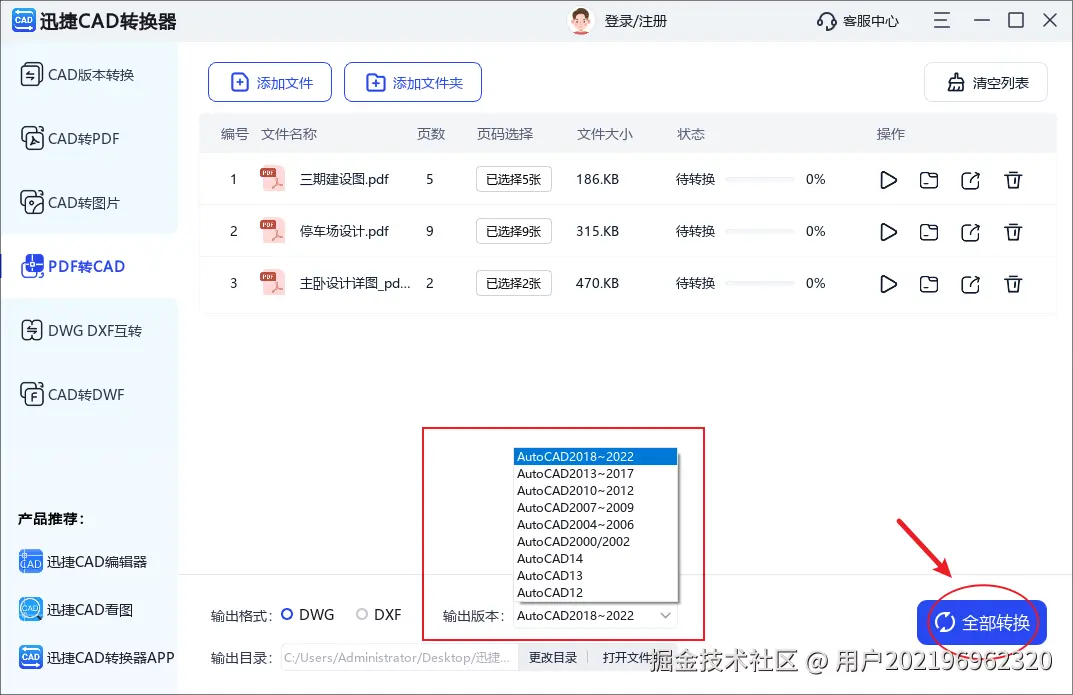1073x695 pixels.
Task: Open output folder for 停车场设计.pdf
Action: [929, 232]
